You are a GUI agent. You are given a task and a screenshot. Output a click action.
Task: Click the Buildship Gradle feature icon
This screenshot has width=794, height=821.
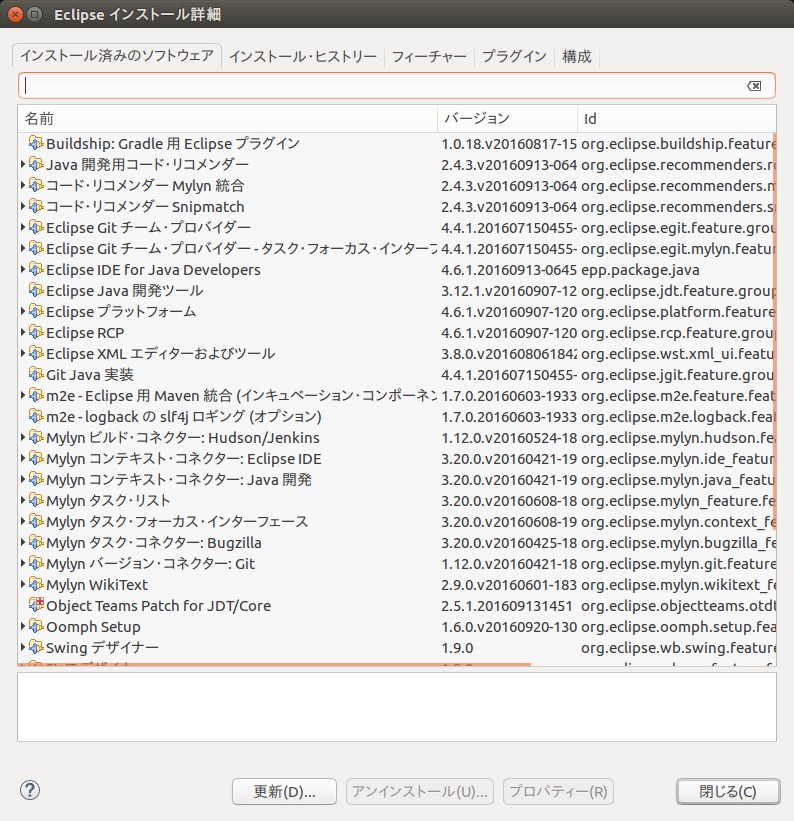click(36, 143)
